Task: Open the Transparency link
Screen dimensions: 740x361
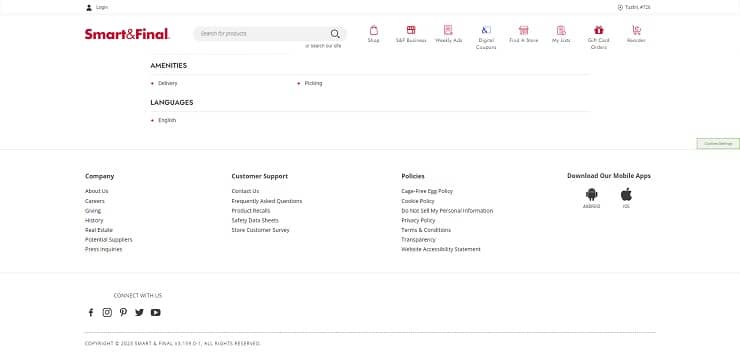Action: (419, 240)
